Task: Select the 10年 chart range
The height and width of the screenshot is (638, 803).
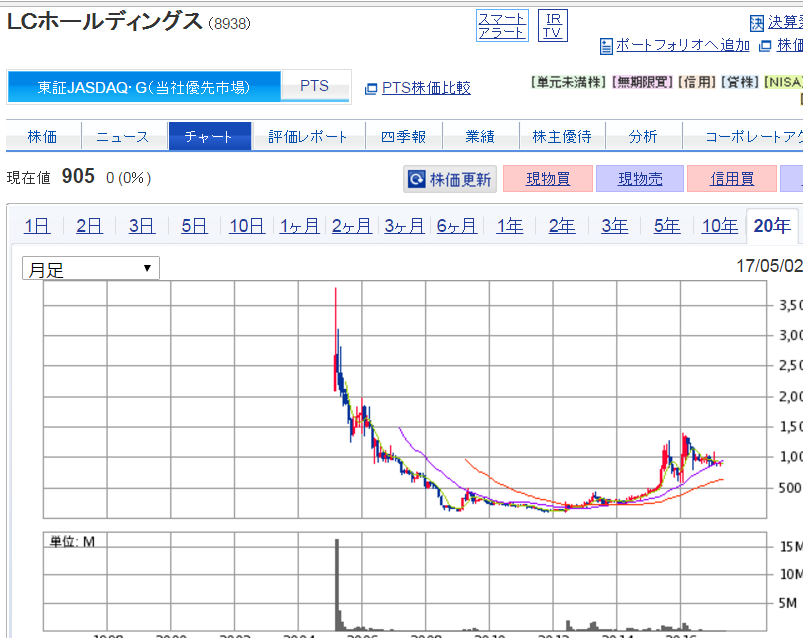Action: point(719,226)
